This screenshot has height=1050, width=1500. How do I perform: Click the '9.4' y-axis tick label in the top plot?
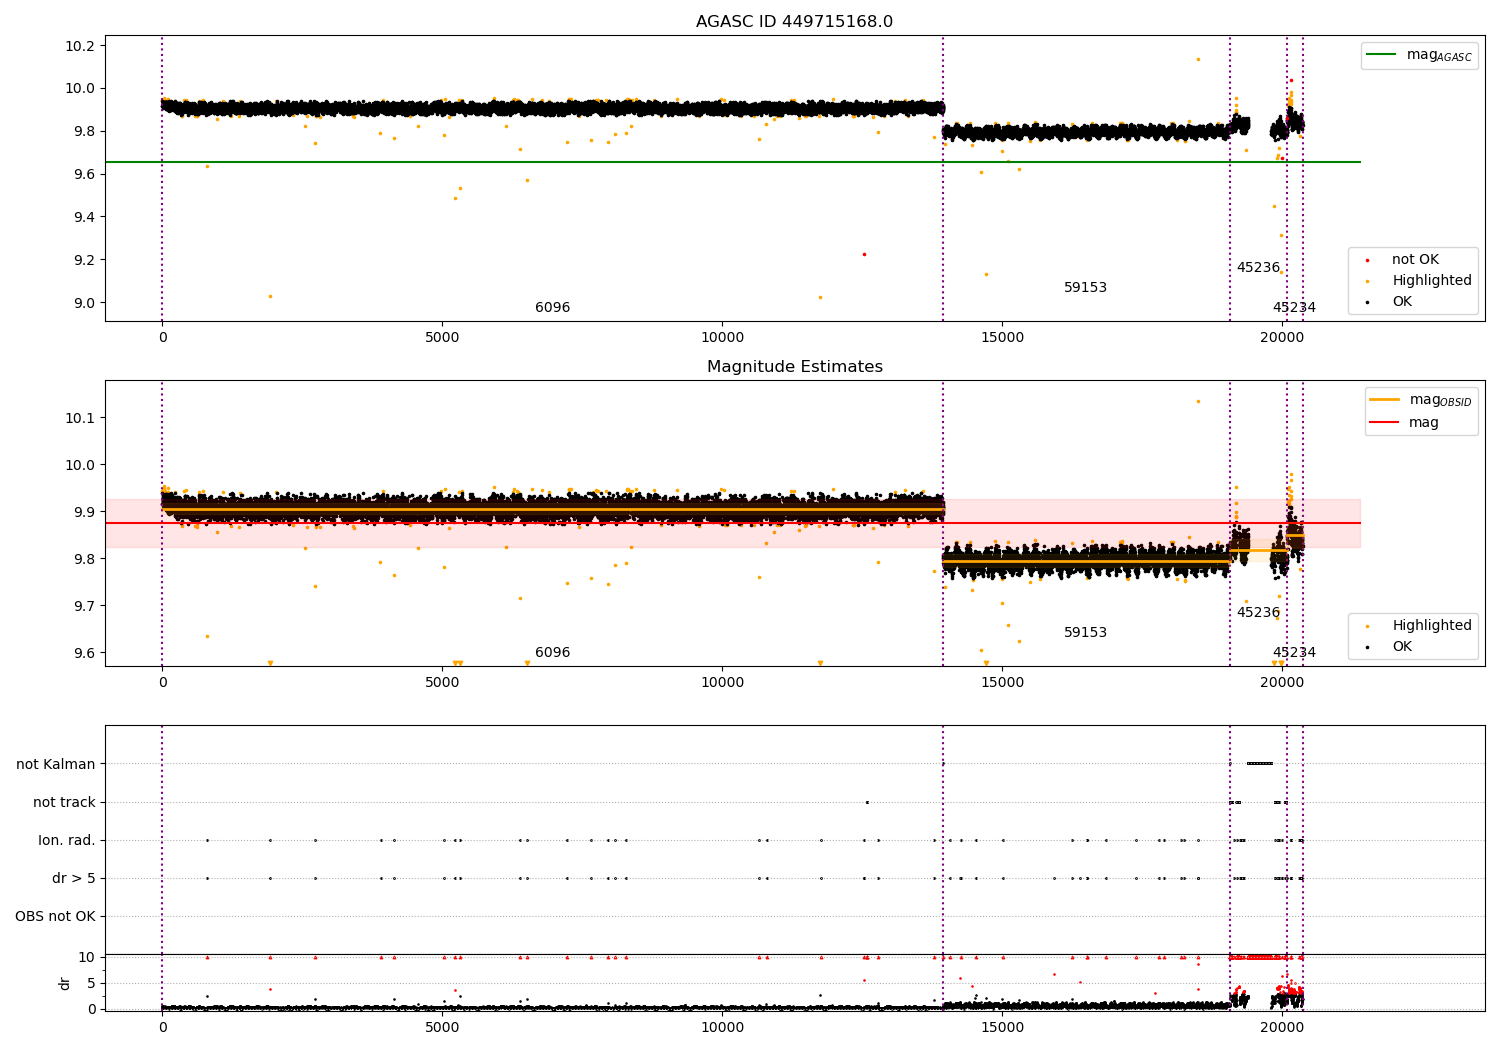point(83,218)
